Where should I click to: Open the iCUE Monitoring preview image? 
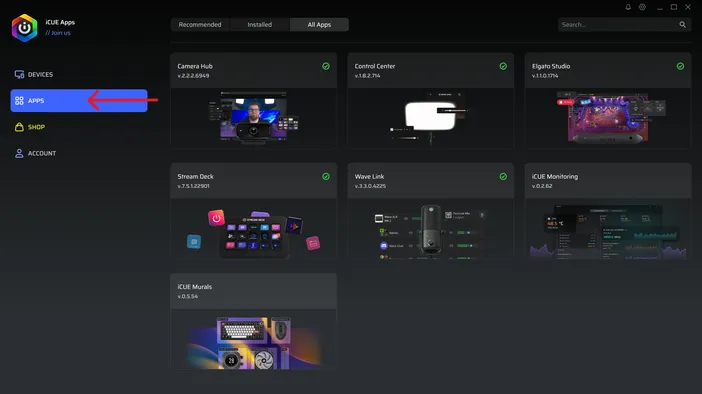[x=608, y=228]
